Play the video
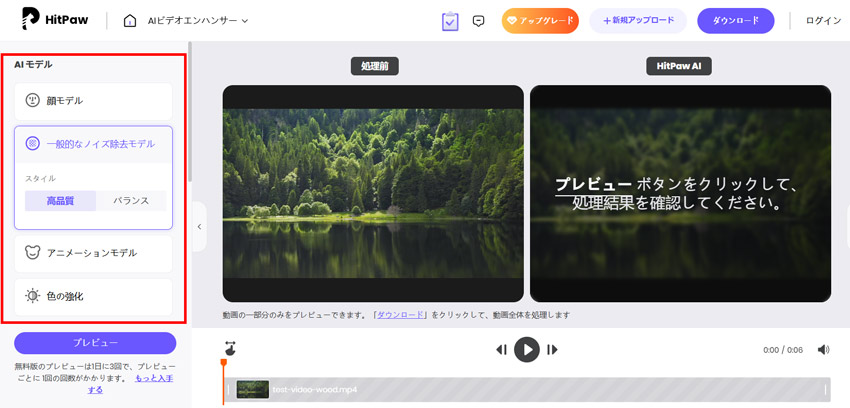The width and height of the screenshot is (850, 408). click(527, 349)
